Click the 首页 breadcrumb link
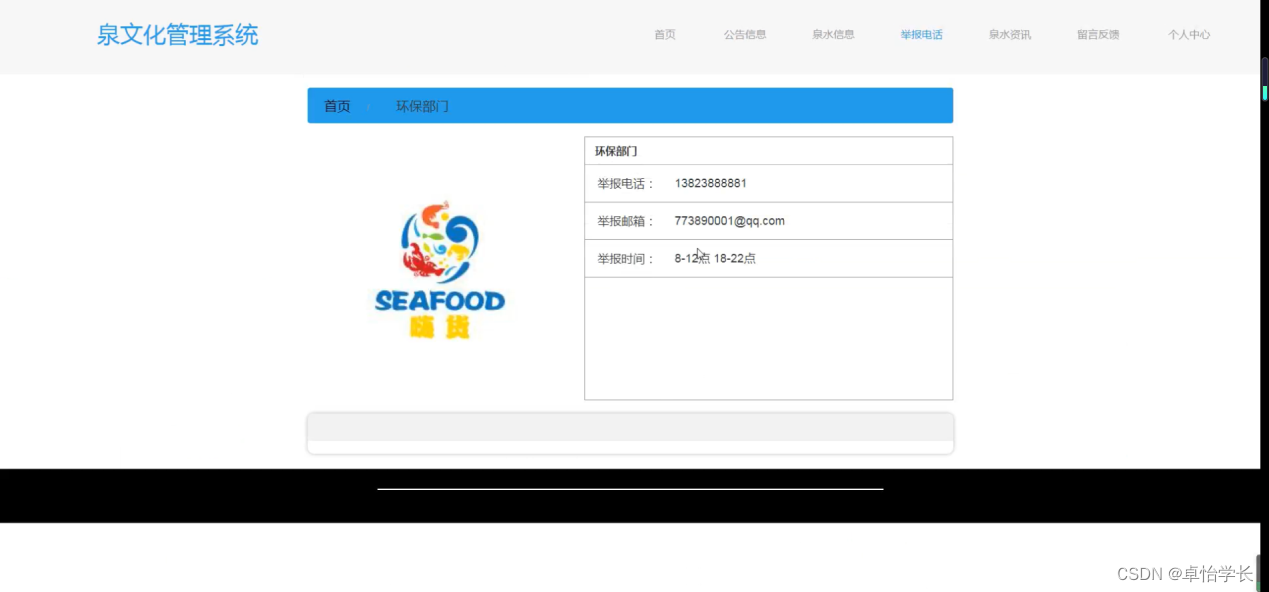 pyautogui.click(x=337, y=106)
